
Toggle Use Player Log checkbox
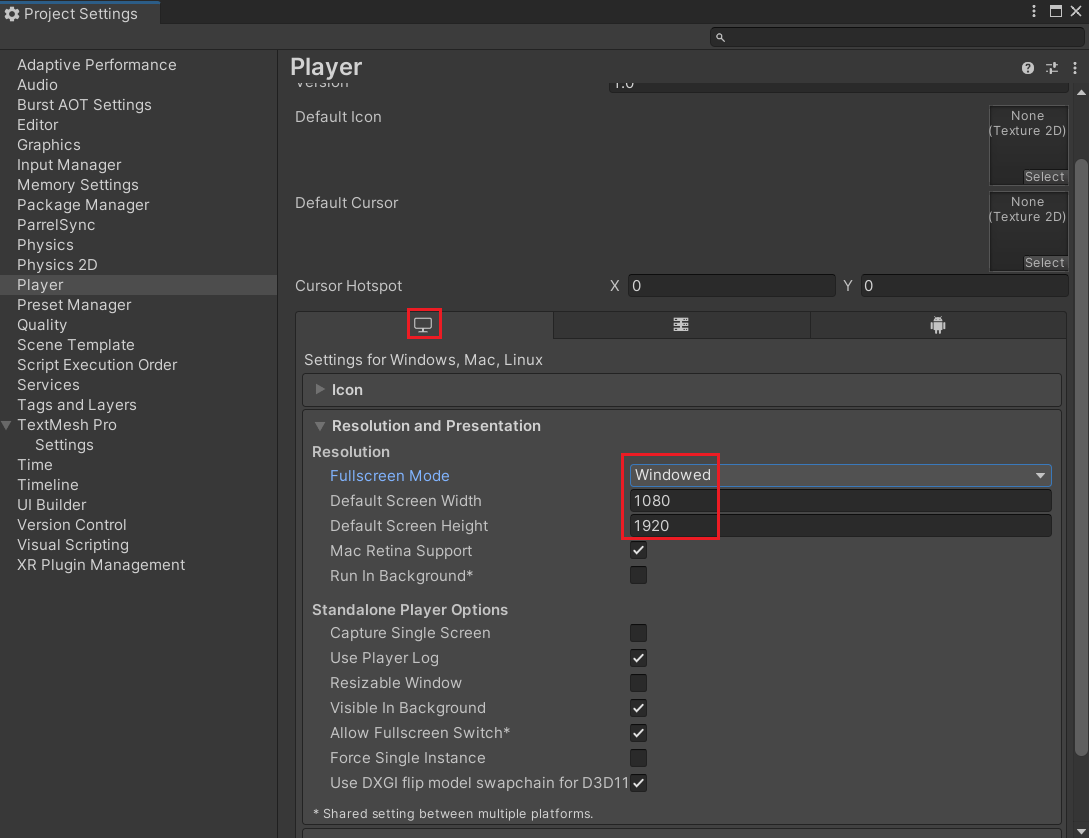coord(638,657)
